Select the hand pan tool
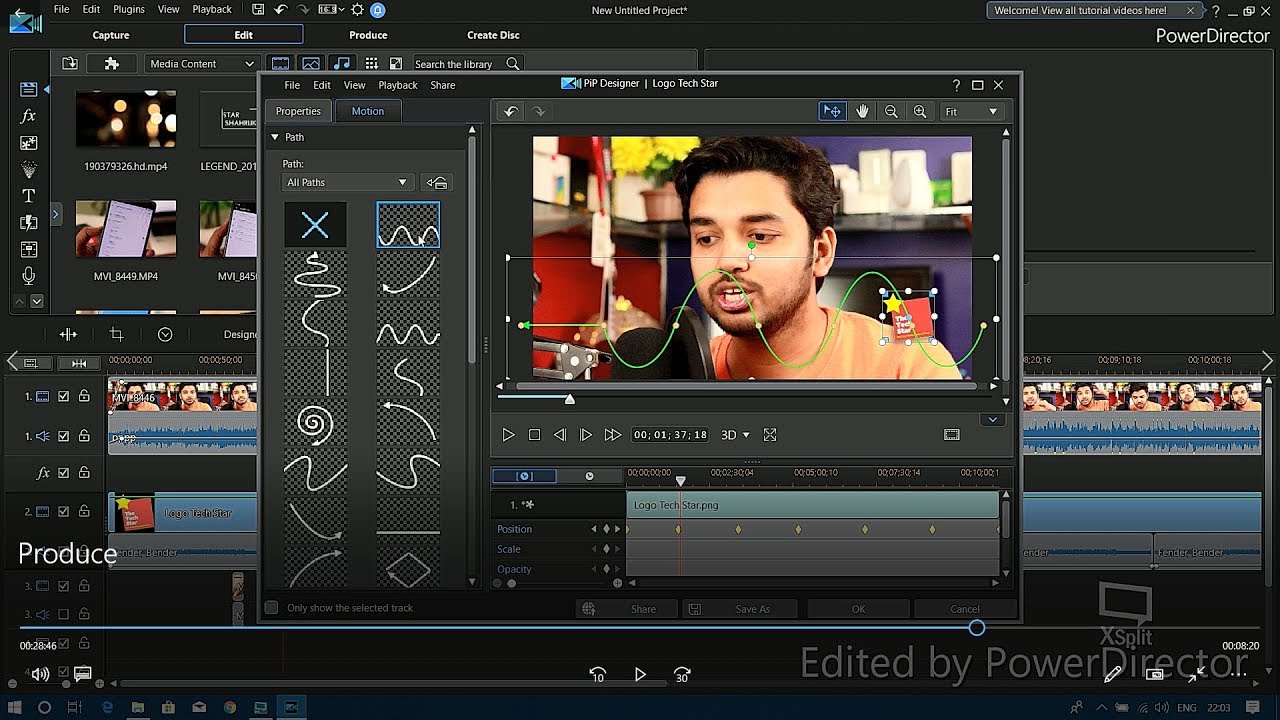 tap(862, 112)
